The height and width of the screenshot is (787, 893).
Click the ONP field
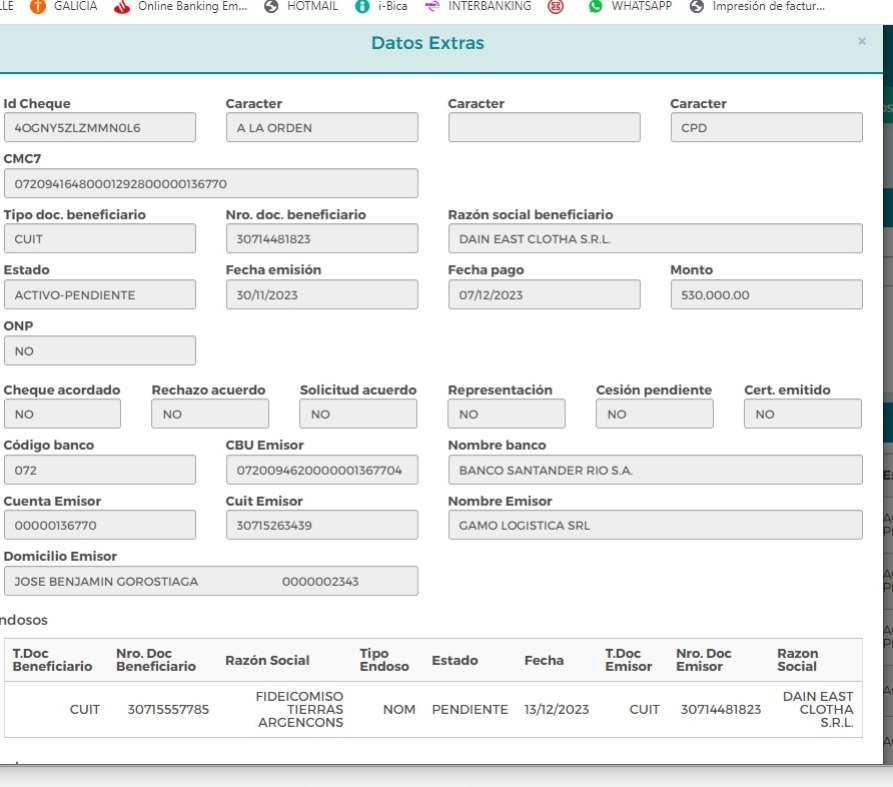click(x=100, y=350)
